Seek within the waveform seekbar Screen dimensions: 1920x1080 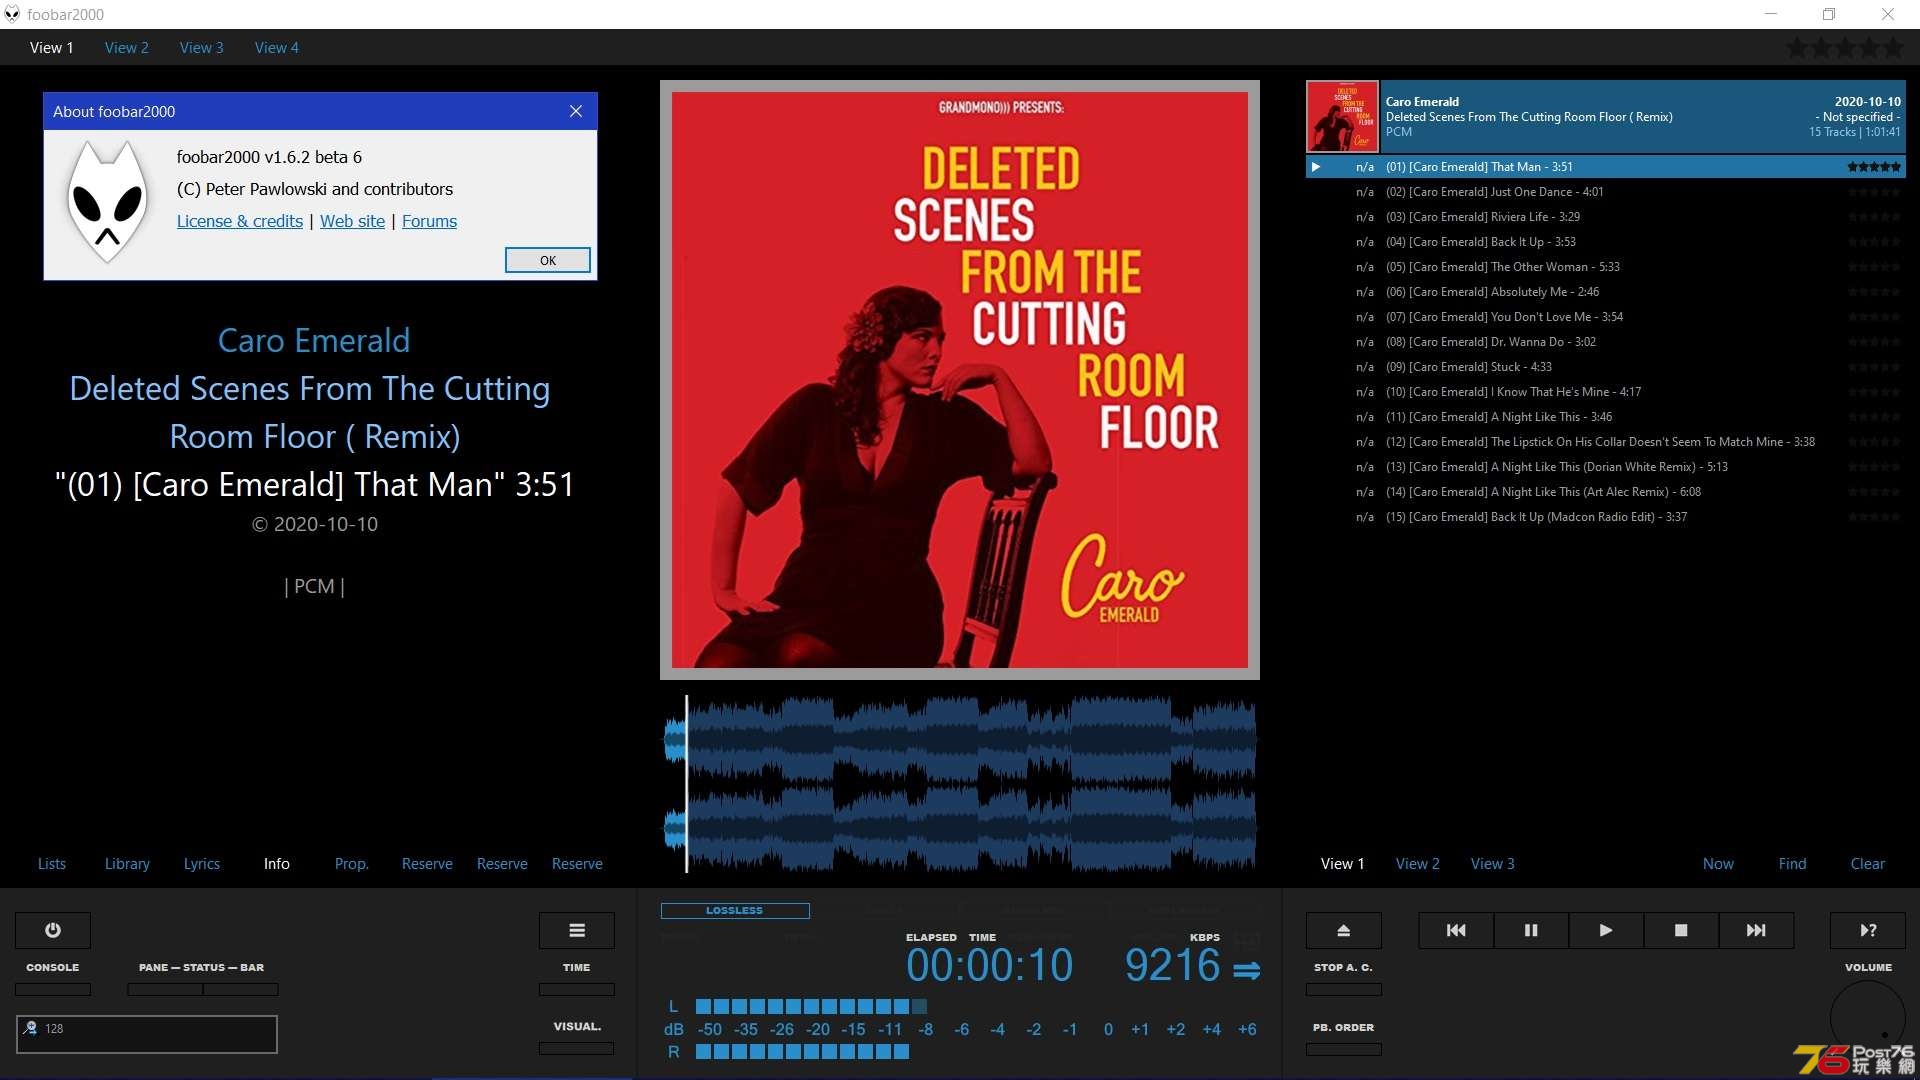[960, 784]
